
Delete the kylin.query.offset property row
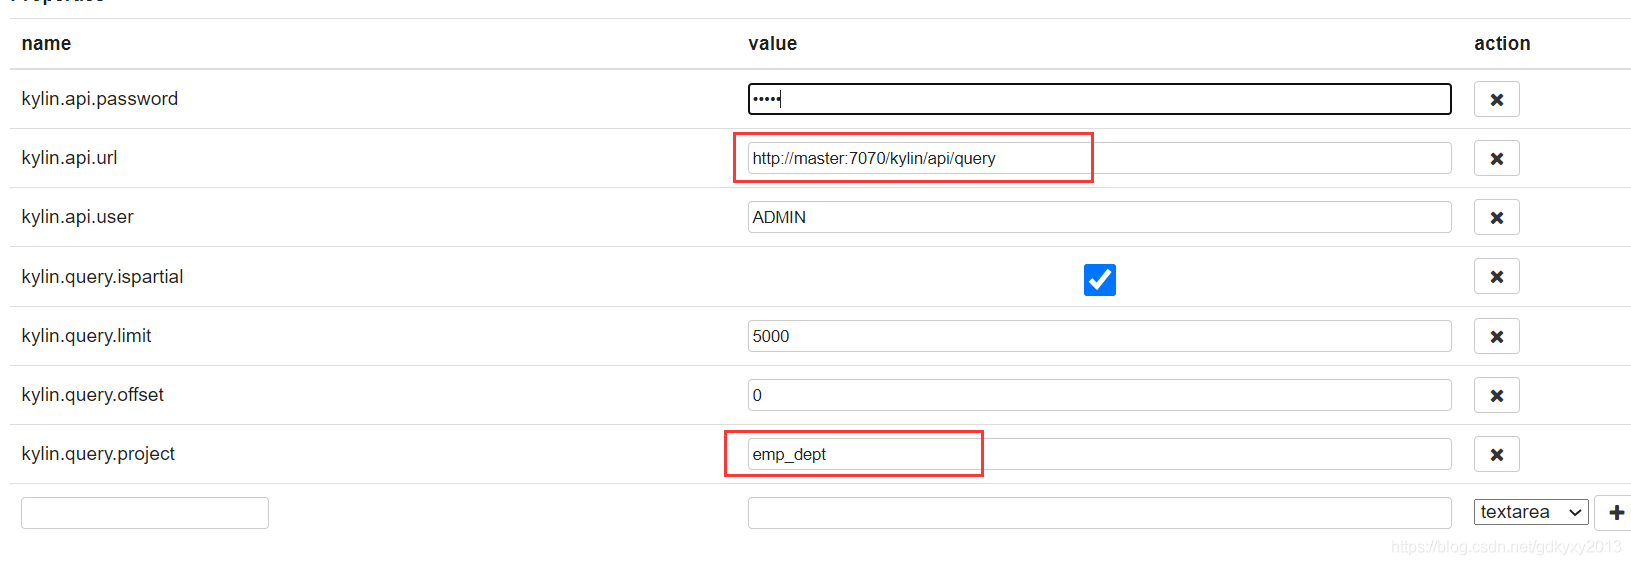coord(1496,396)
